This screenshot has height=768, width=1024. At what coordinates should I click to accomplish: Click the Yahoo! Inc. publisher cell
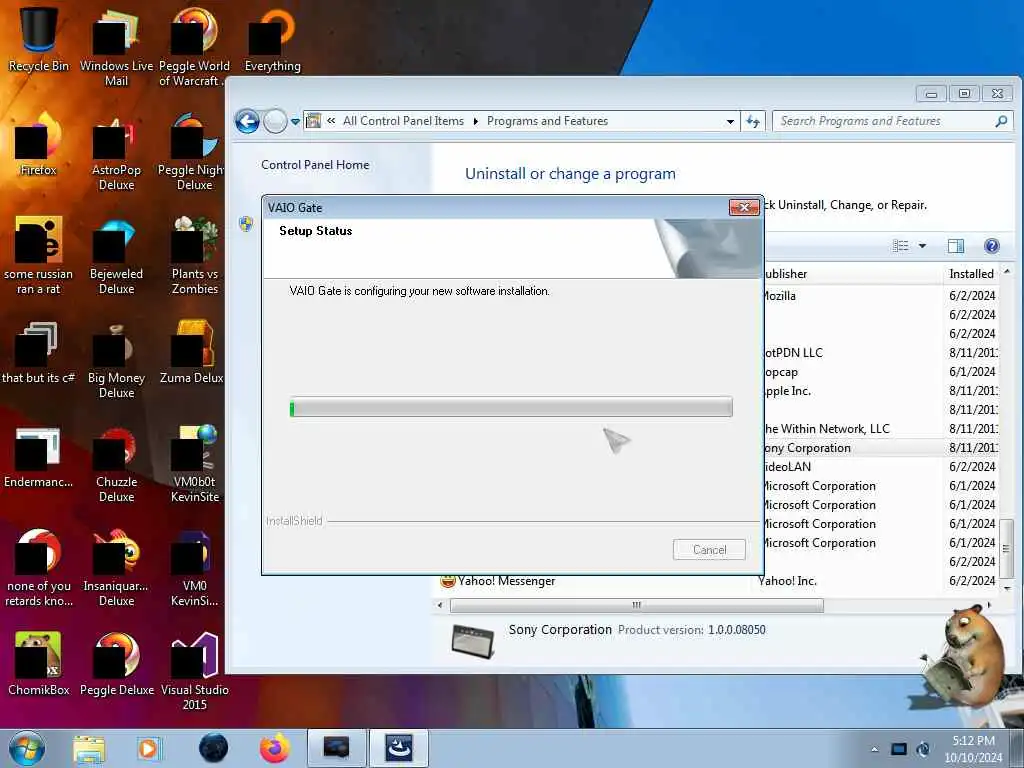coord(787,581)
